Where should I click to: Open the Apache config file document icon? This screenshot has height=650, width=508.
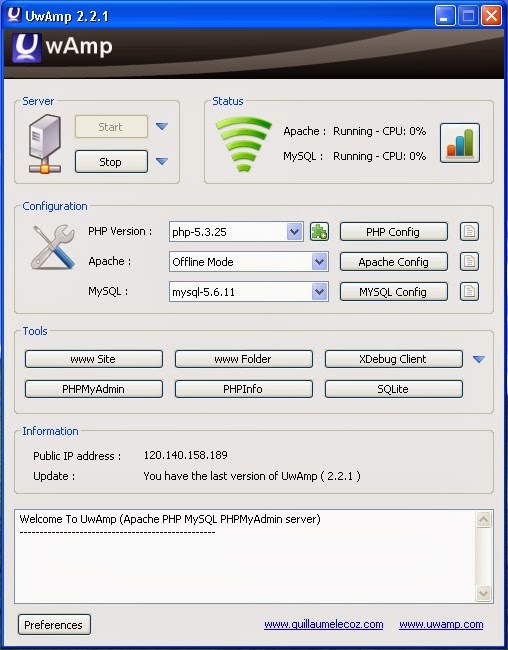[469, 262]
